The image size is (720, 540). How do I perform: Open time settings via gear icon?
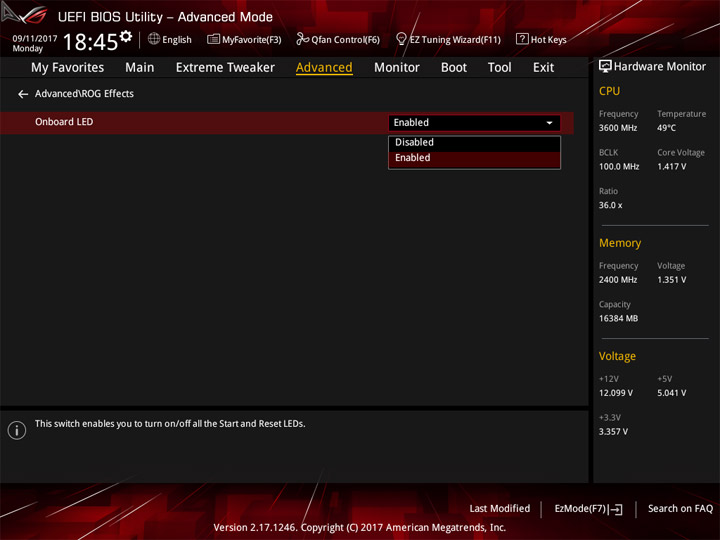coord(126,36)
